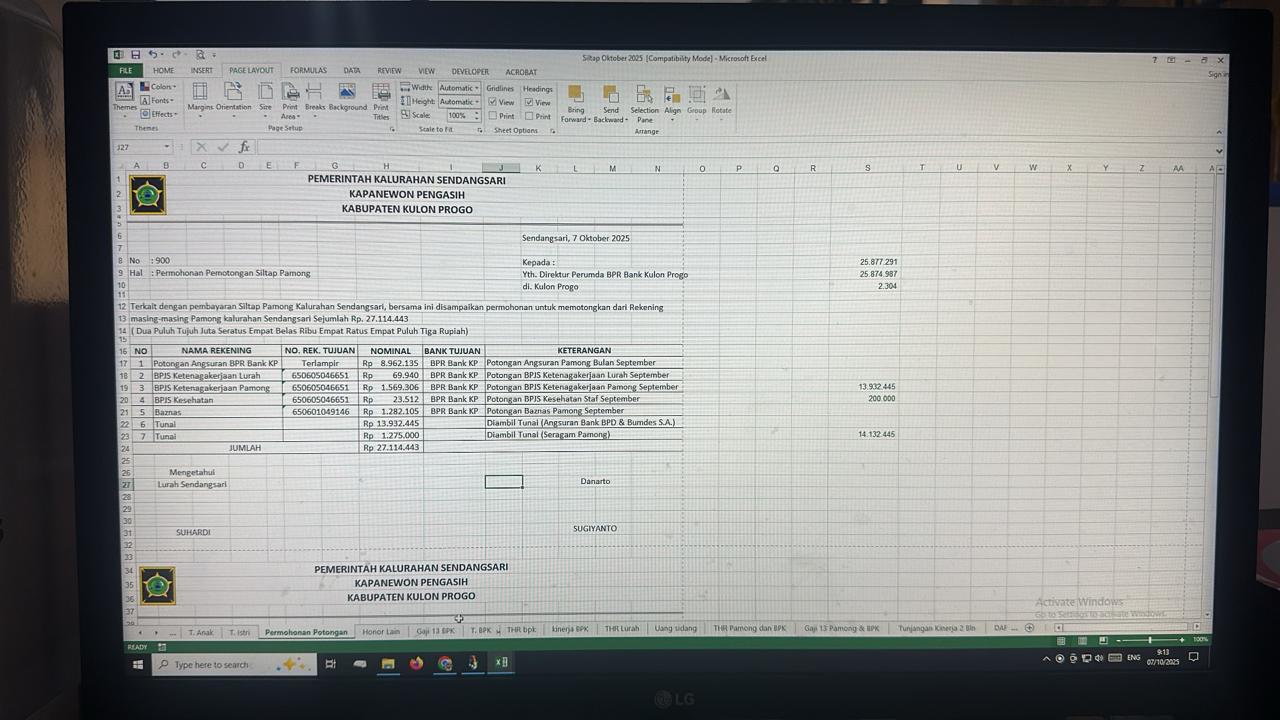The image size is (1280, 720).
Task: Click the zoom slider in status bar
Action: tap(1149, 640)
